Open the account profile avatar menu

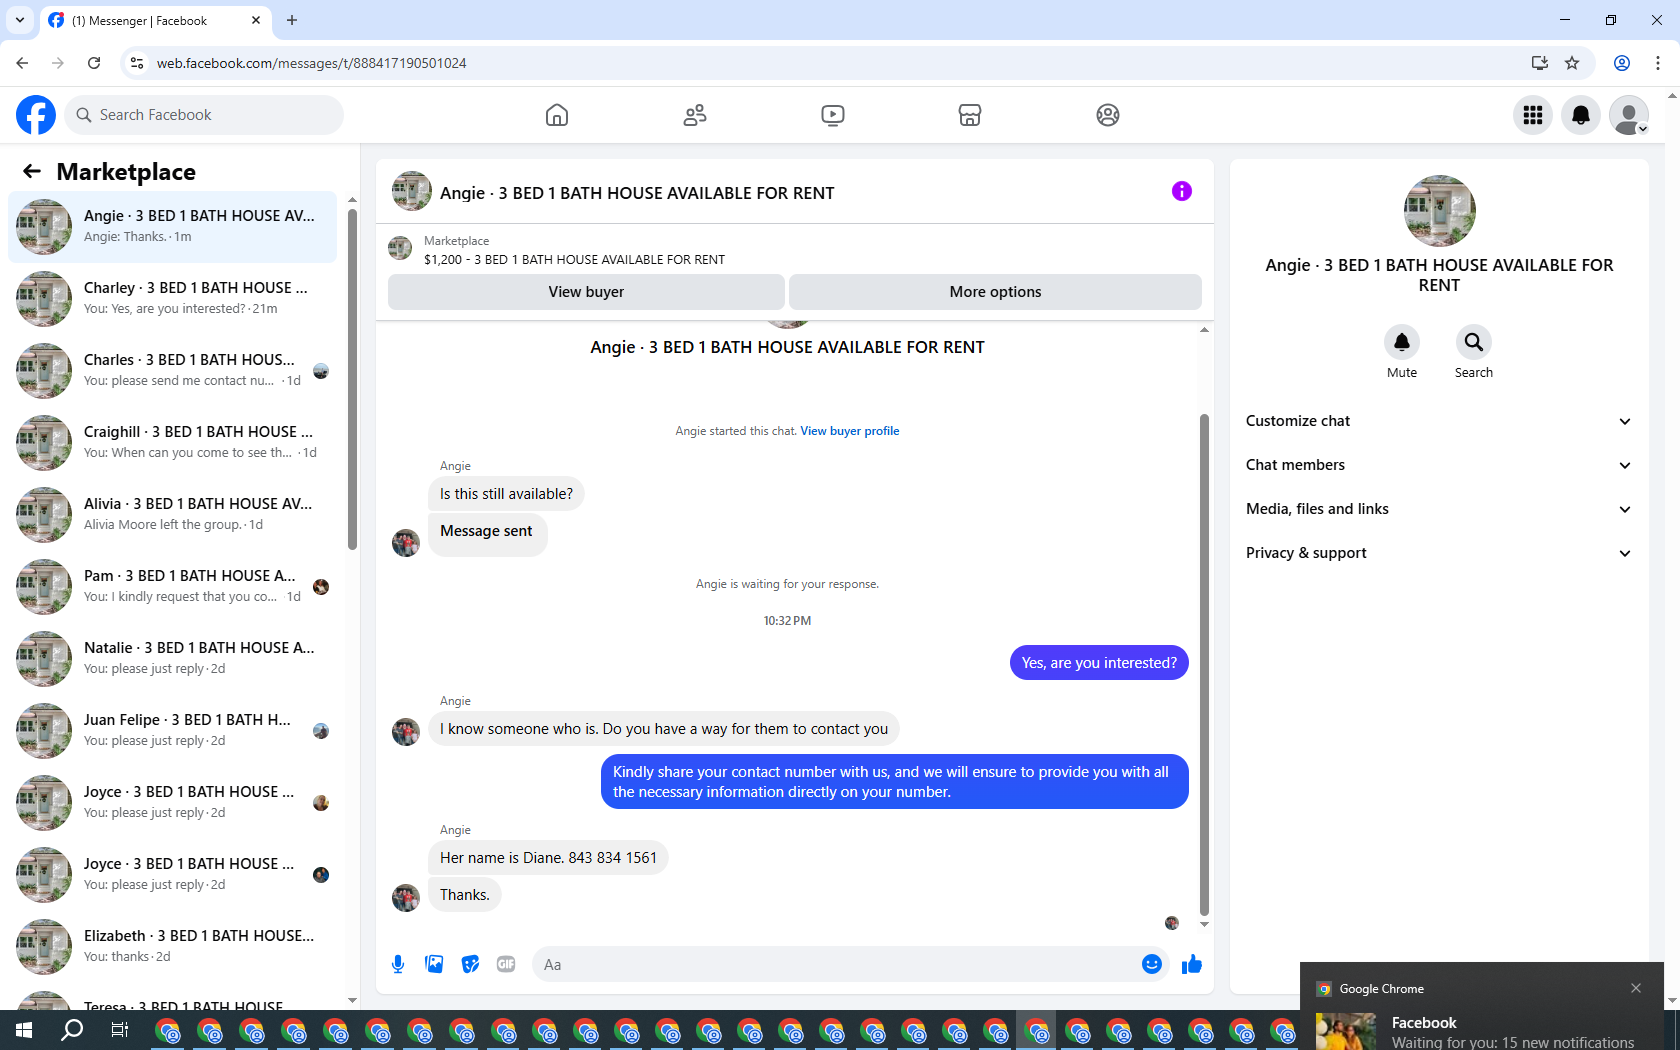pos(1629,115)
